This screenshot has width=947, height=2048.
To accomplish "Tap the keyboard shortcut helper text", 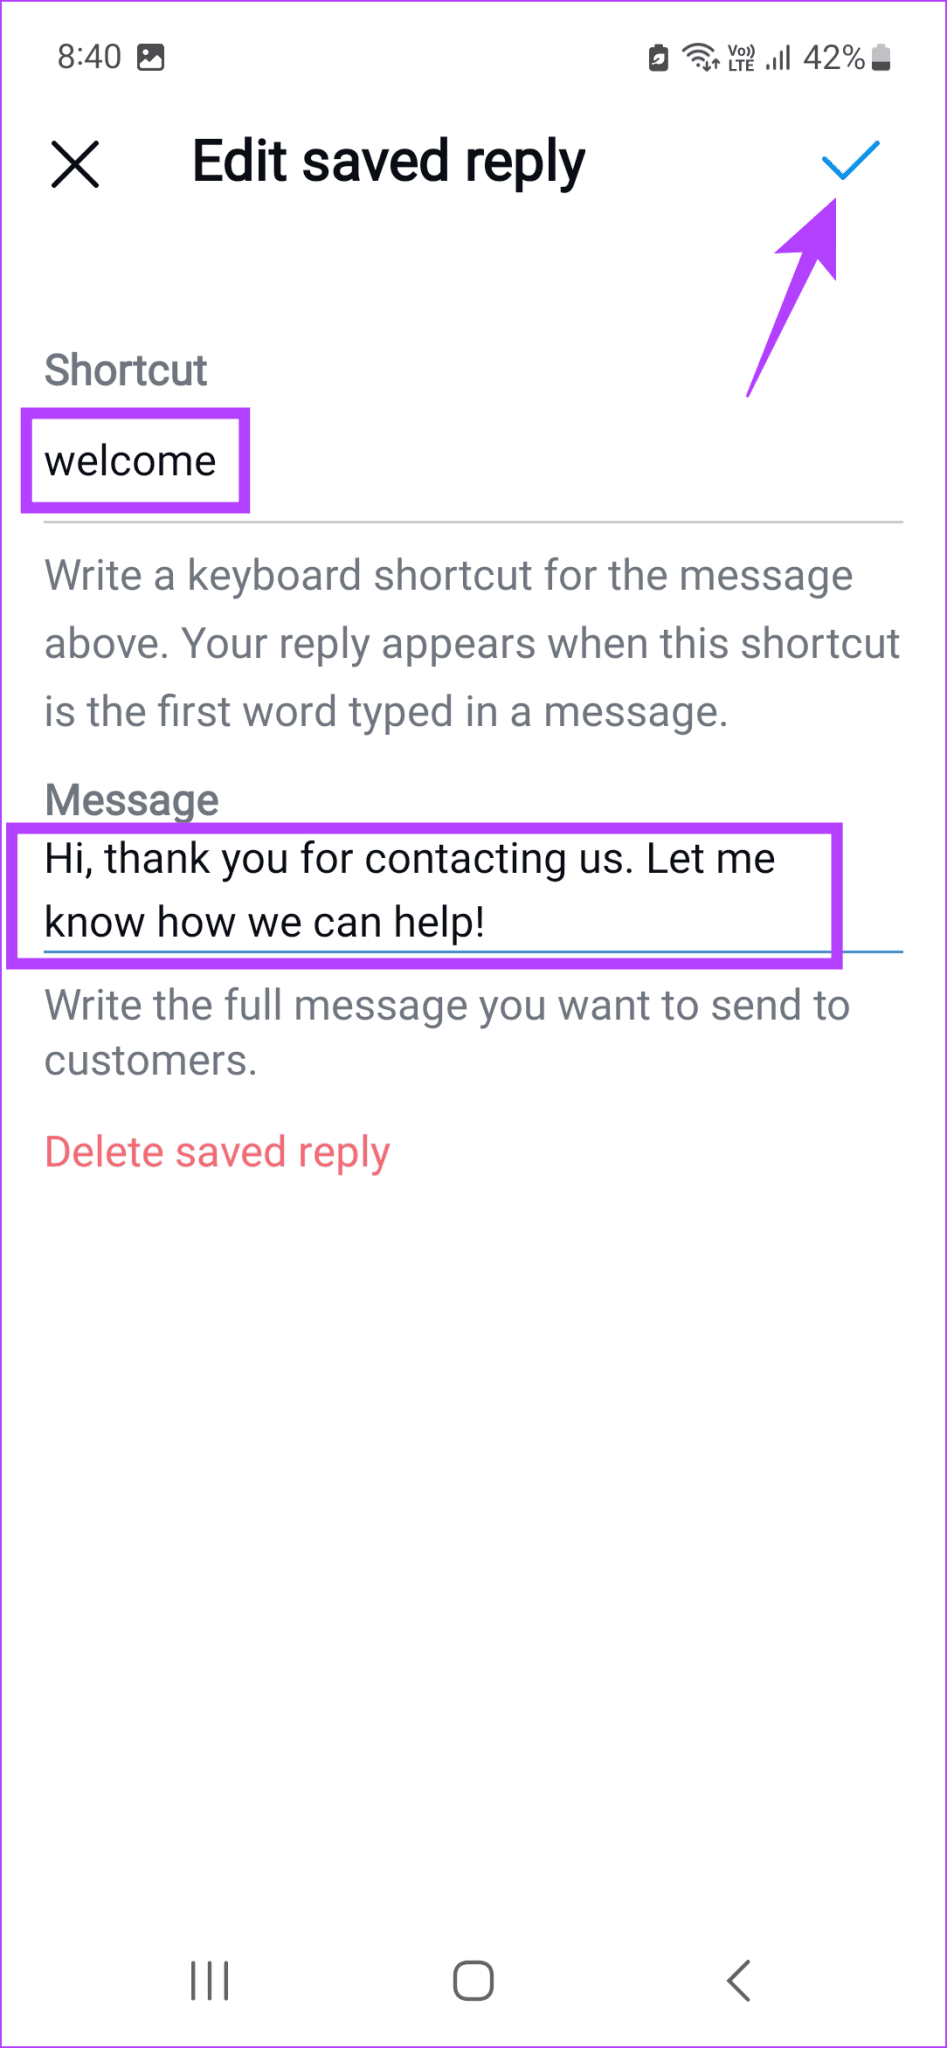I will pos(470,642).
